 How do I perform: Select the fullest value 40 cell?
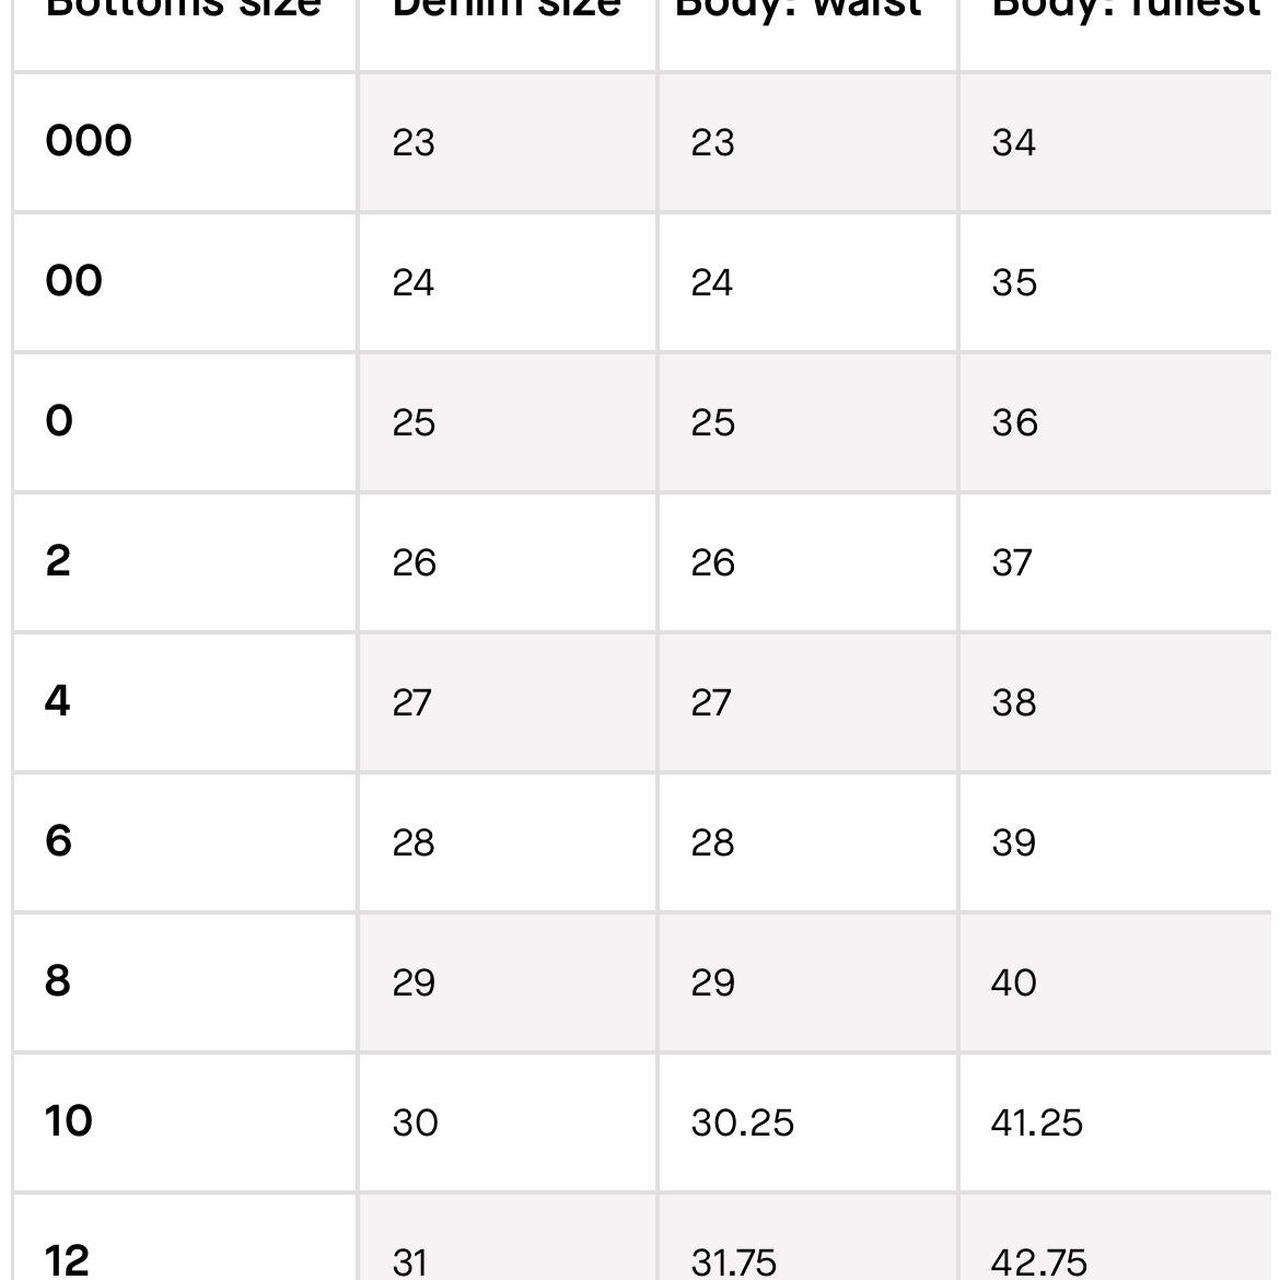[x=1115, y=982]
